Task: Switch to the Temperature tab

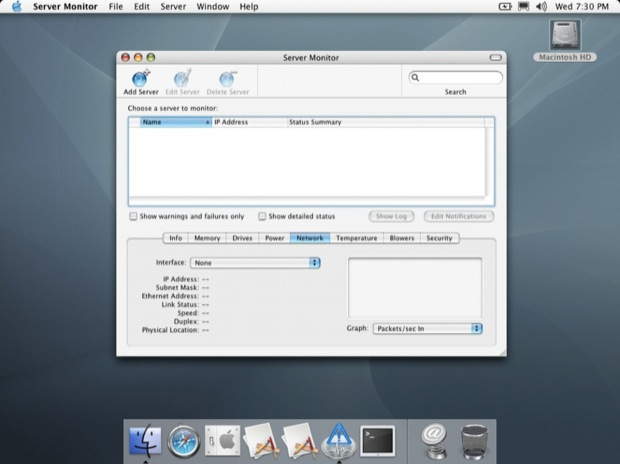Action: coord(357,238)
